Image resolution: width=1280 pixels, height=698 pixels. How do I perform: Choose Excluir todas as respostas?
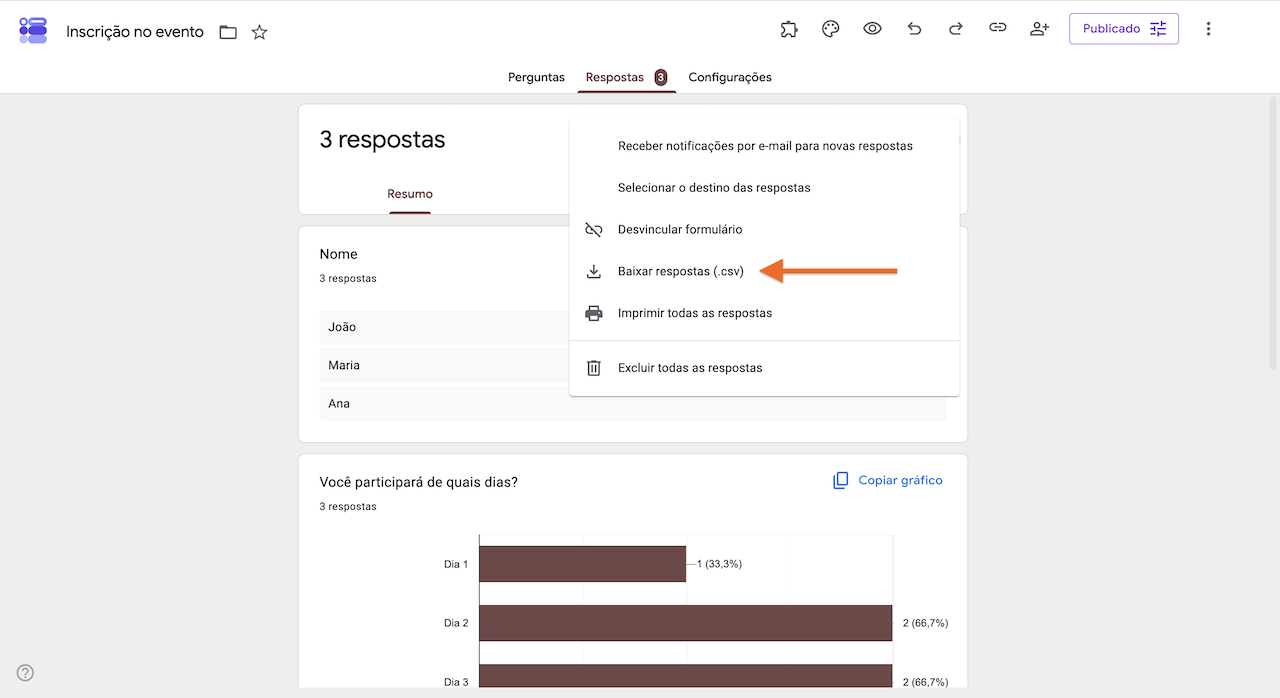pyautogui.click(x=764, y=368)
